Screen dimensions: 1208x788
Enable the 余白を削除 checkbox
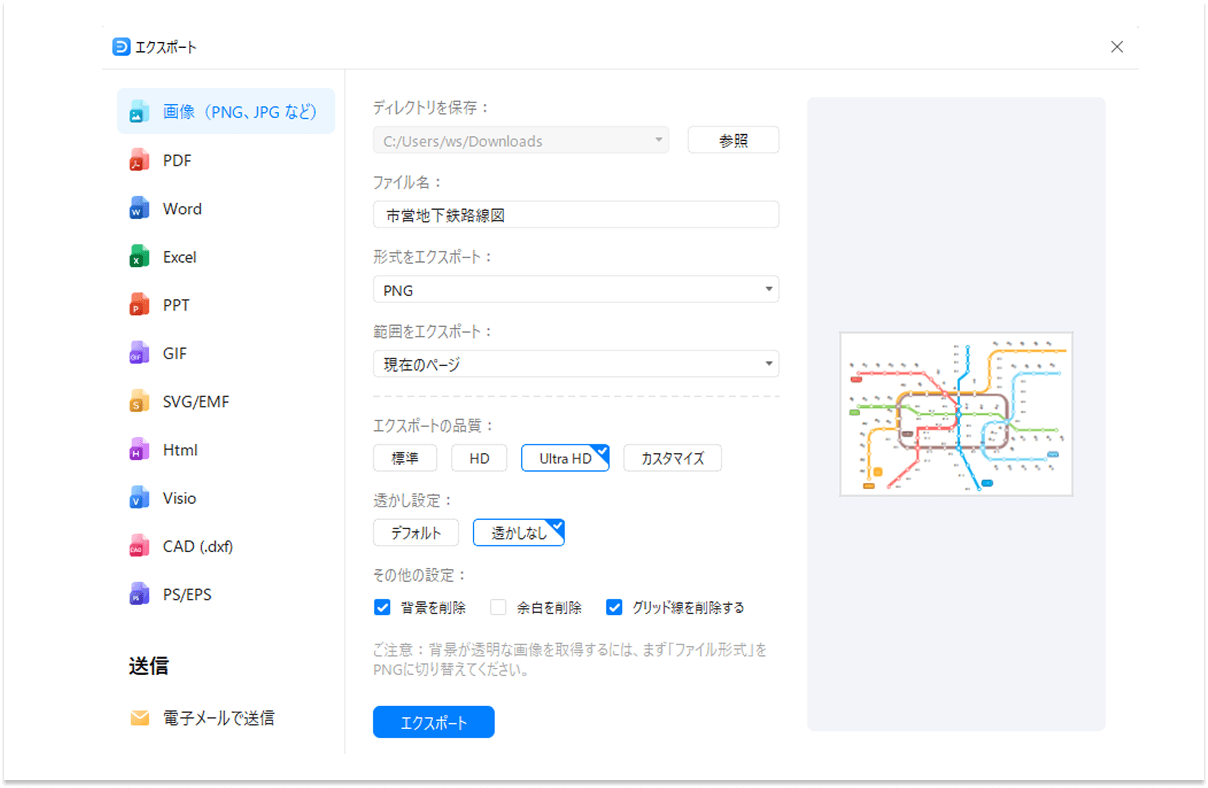(498, 607)
